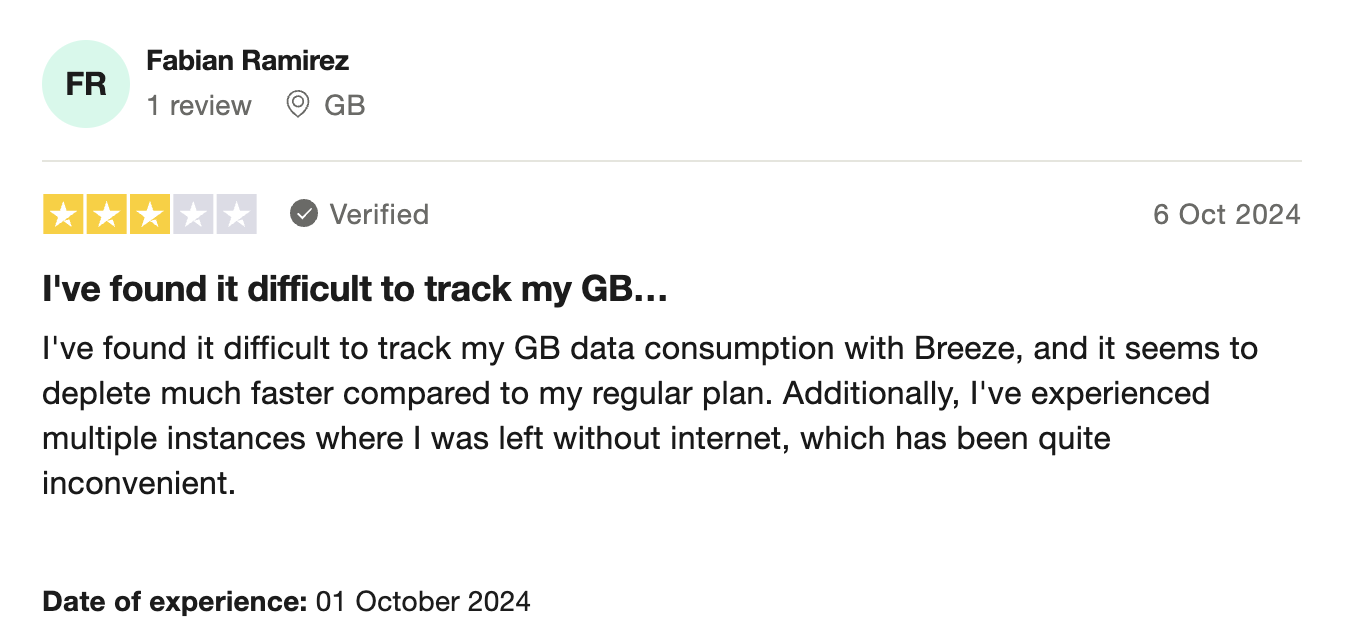Click the 6 Oct 2024 review date
The image size is (1348, 638).
point(1227,214)
